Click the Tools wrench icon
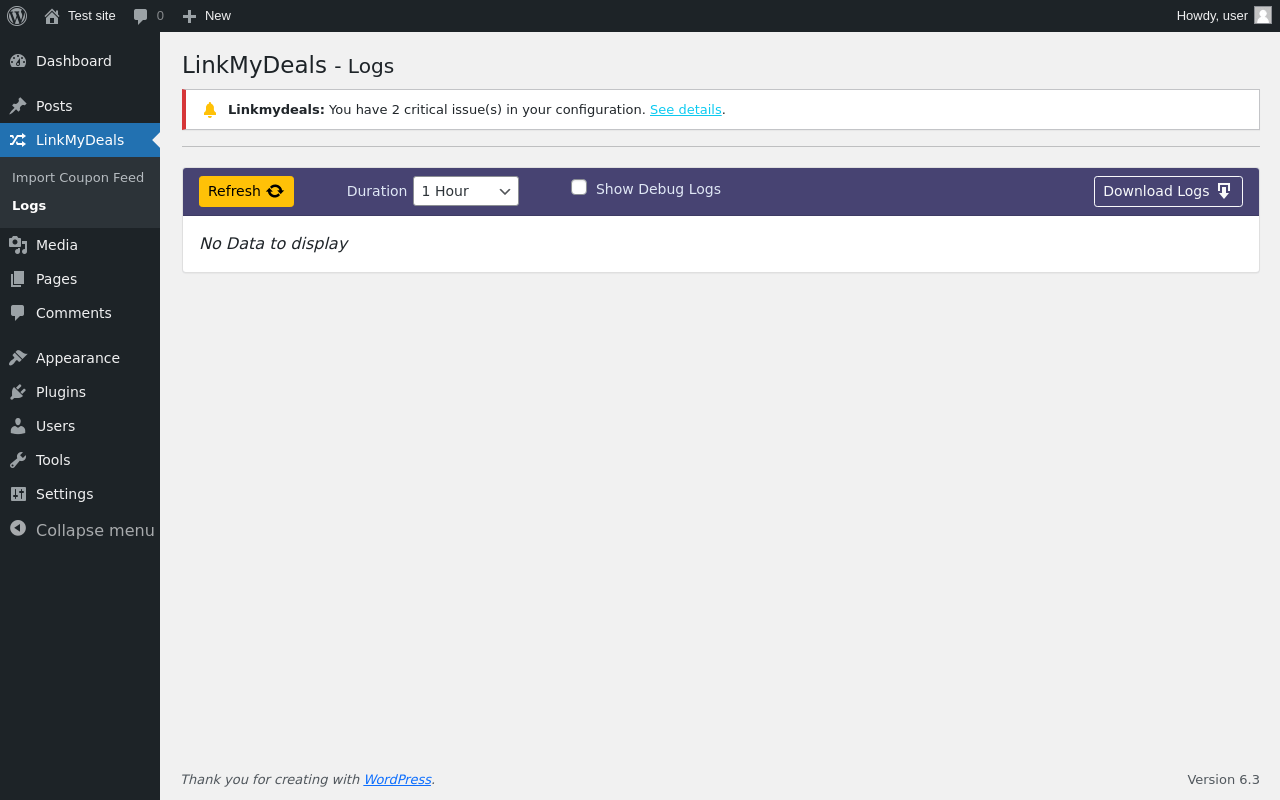 [x=18, y=460]
